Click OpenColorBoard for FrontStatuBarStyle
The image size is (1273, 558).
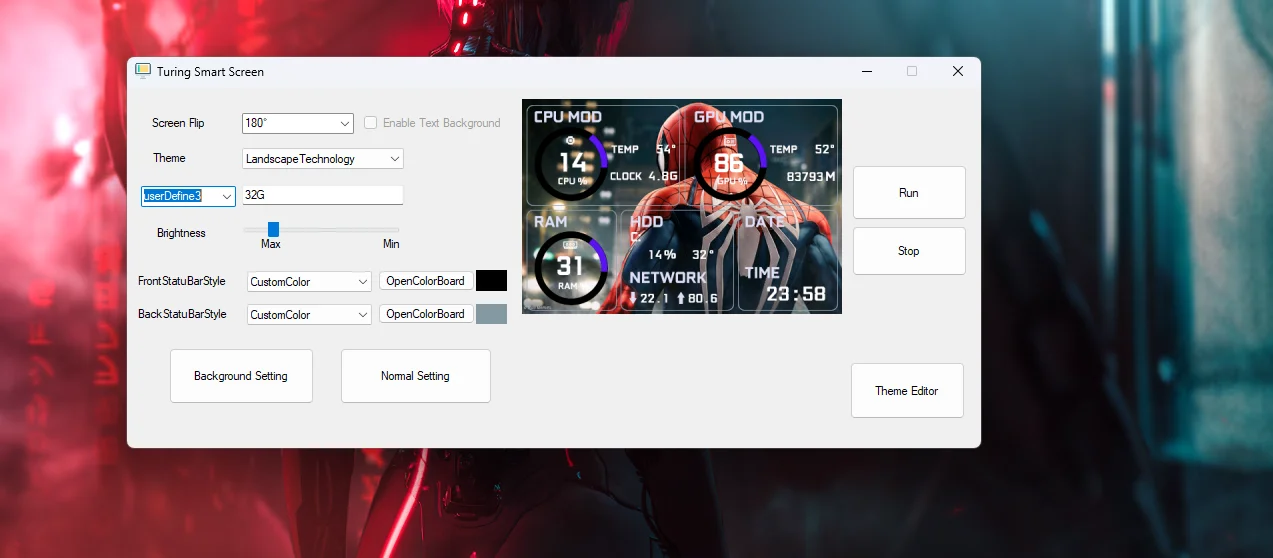(426, 281)
